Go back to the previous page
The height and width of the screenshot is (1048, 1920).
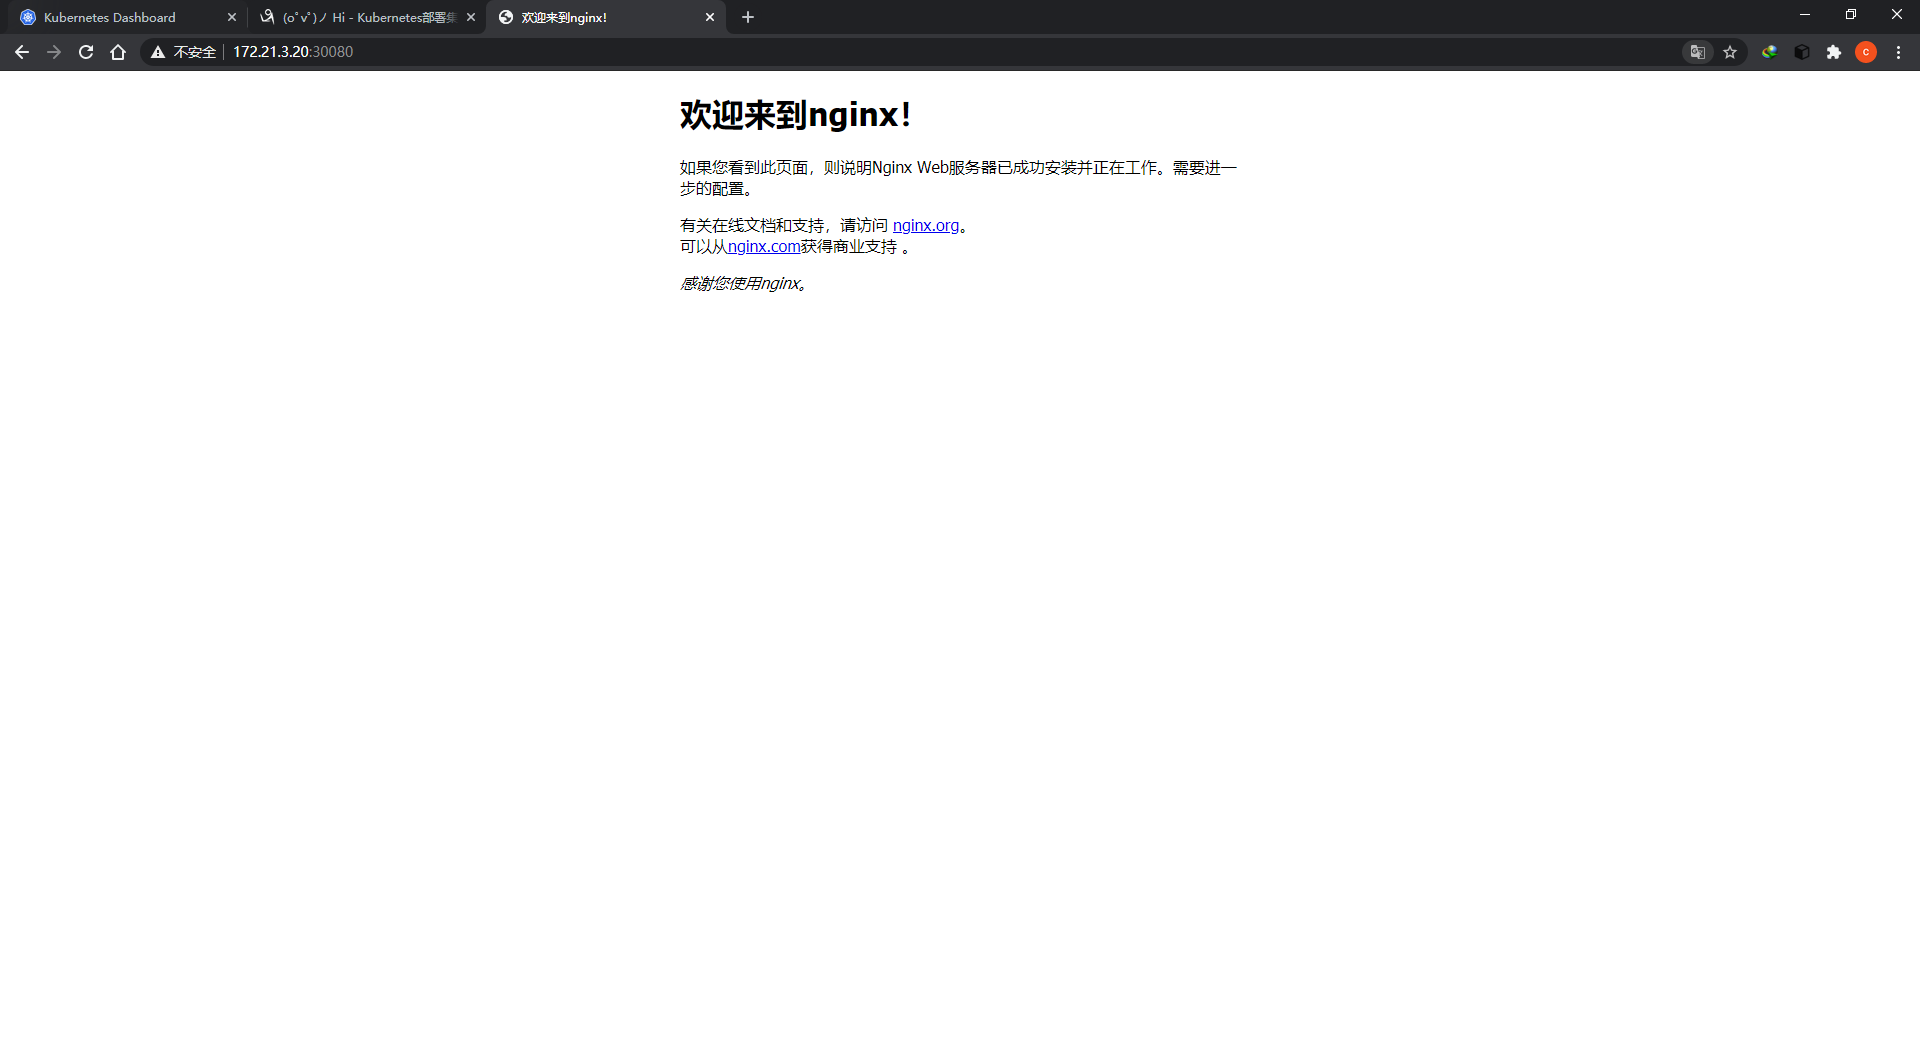tap(22, 52)
